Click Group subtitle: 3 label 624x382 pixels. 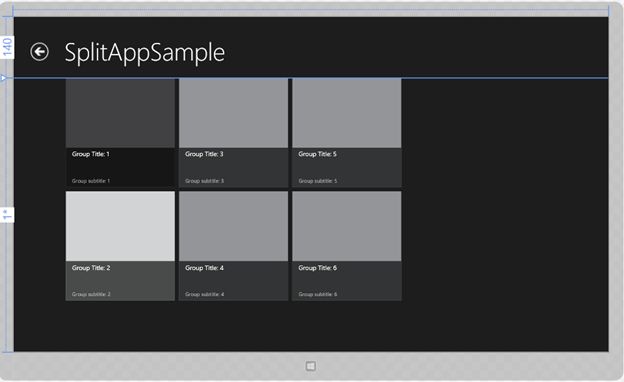tap(204, 181)
